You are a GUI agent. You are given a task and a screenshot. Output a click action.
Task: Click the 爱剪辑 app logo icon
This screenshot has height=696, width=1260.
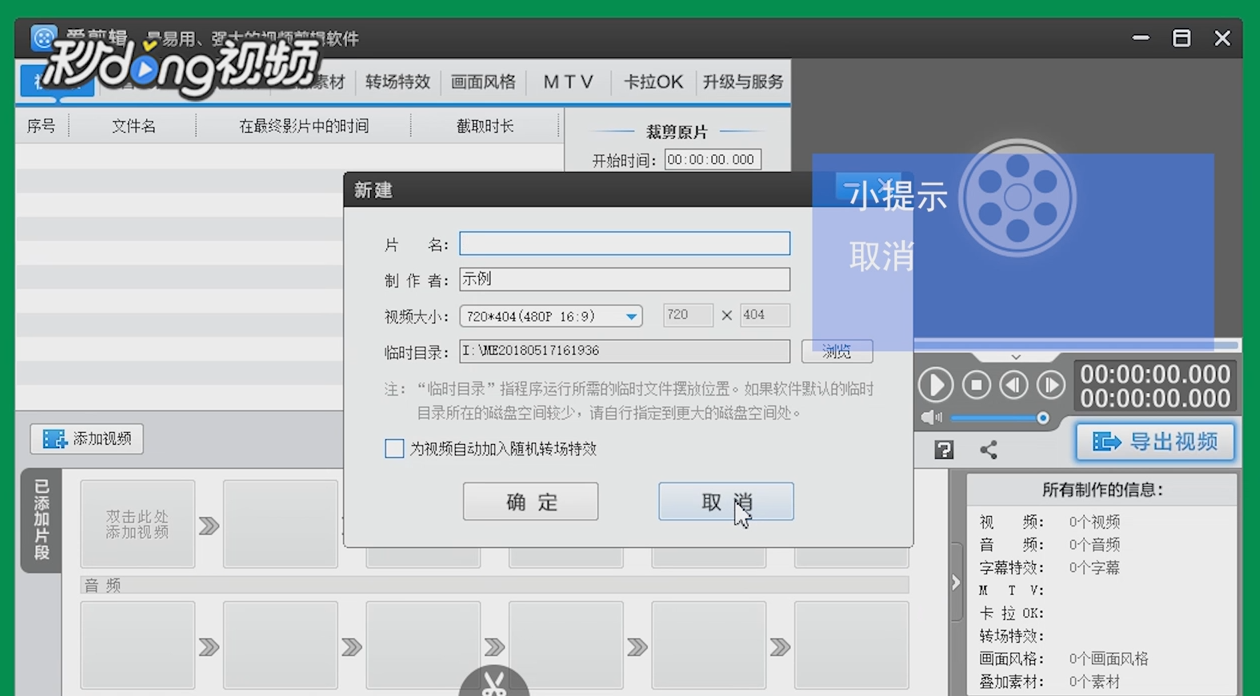coord(43,39)
